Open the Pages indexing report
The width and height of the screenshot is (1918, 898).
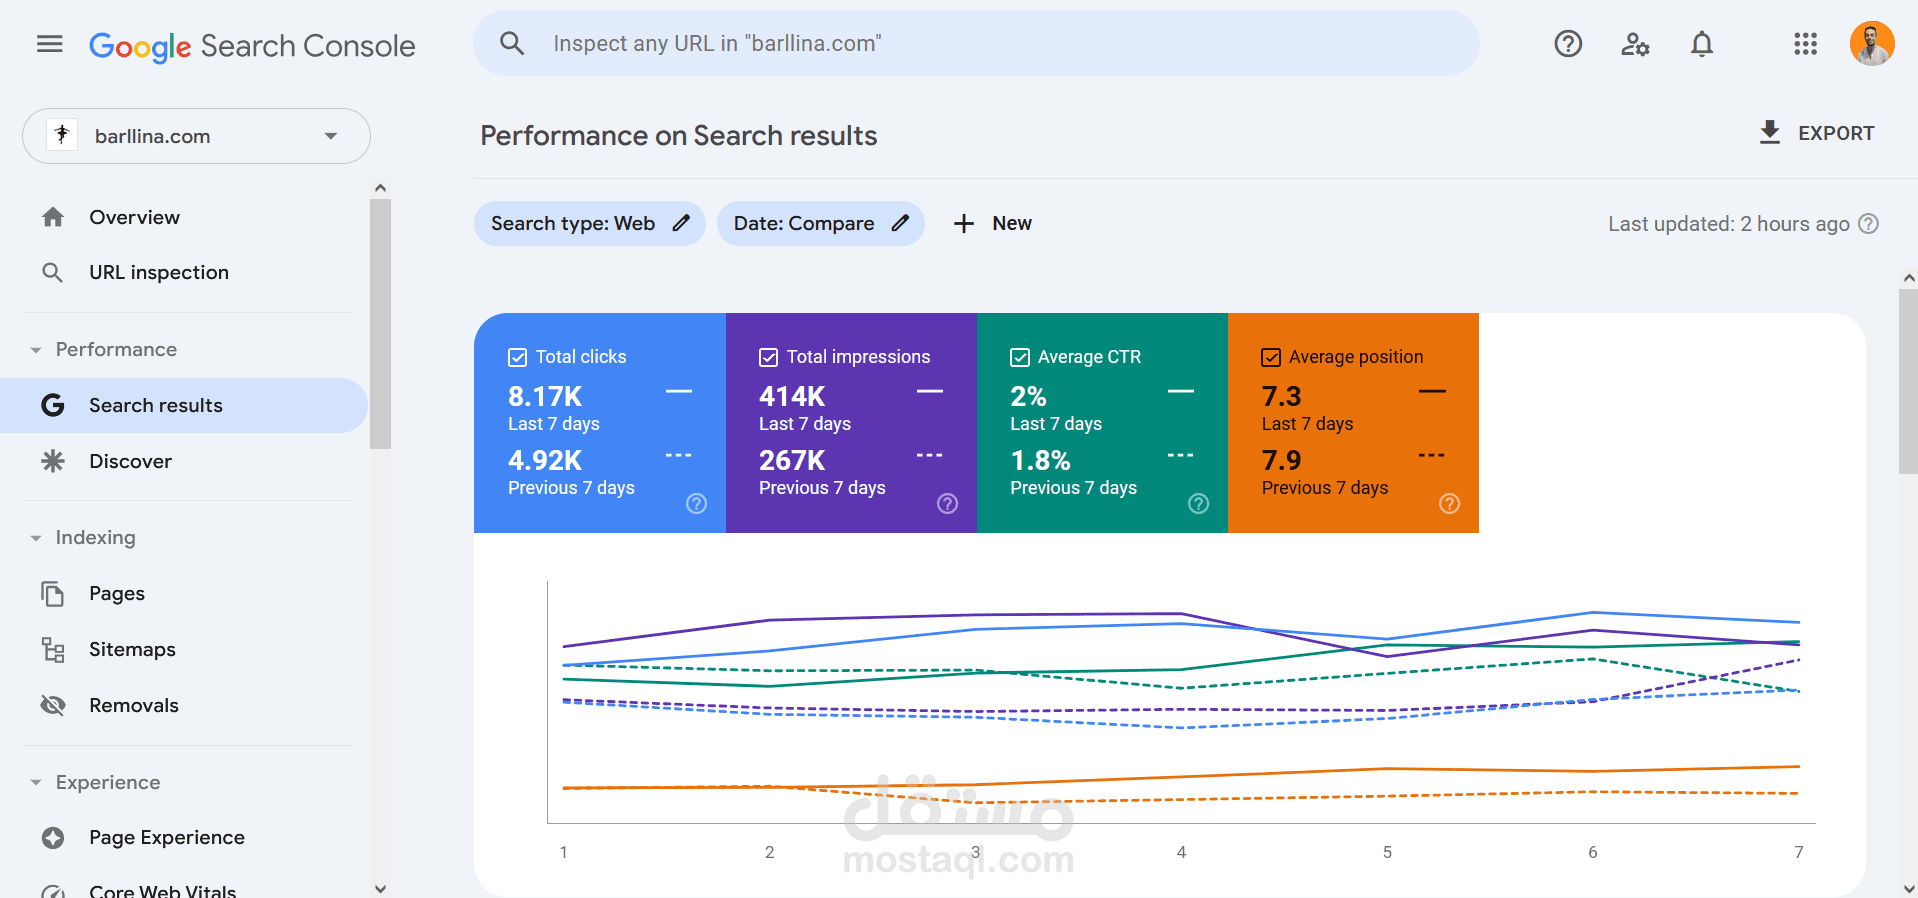point(184,593)
